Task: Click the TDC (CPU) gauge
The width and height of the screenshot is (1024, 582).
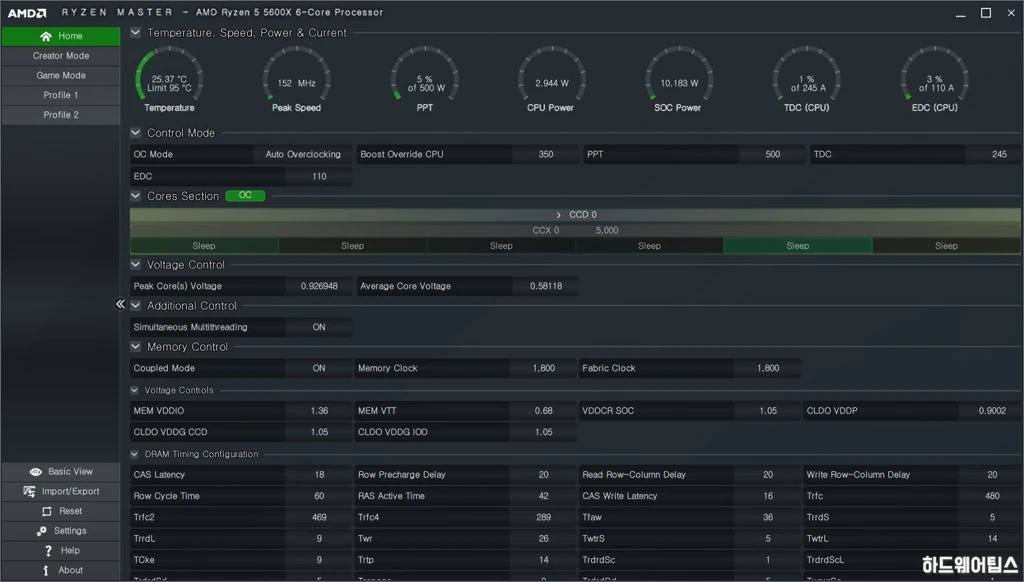Action: click(x=807, y=80)
